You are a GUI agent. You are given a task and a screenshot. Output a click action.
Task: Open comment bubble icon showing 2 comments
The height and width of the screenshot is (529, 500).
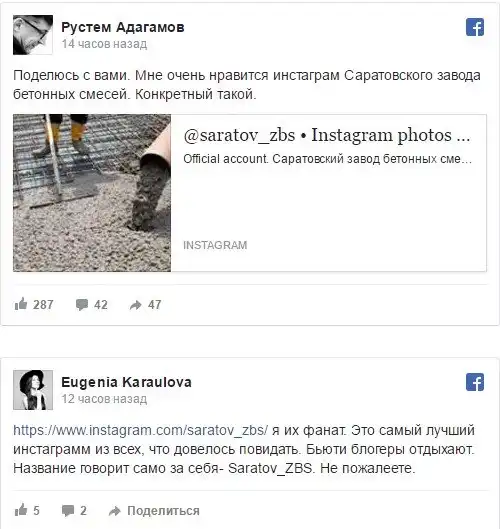pos(68,511)
